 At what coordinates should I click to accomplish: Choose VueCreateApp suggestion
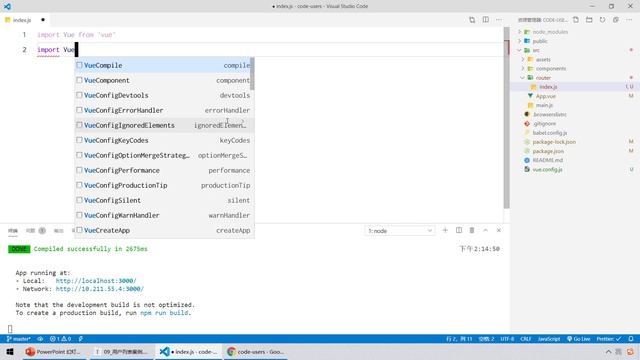coord(163,230)
